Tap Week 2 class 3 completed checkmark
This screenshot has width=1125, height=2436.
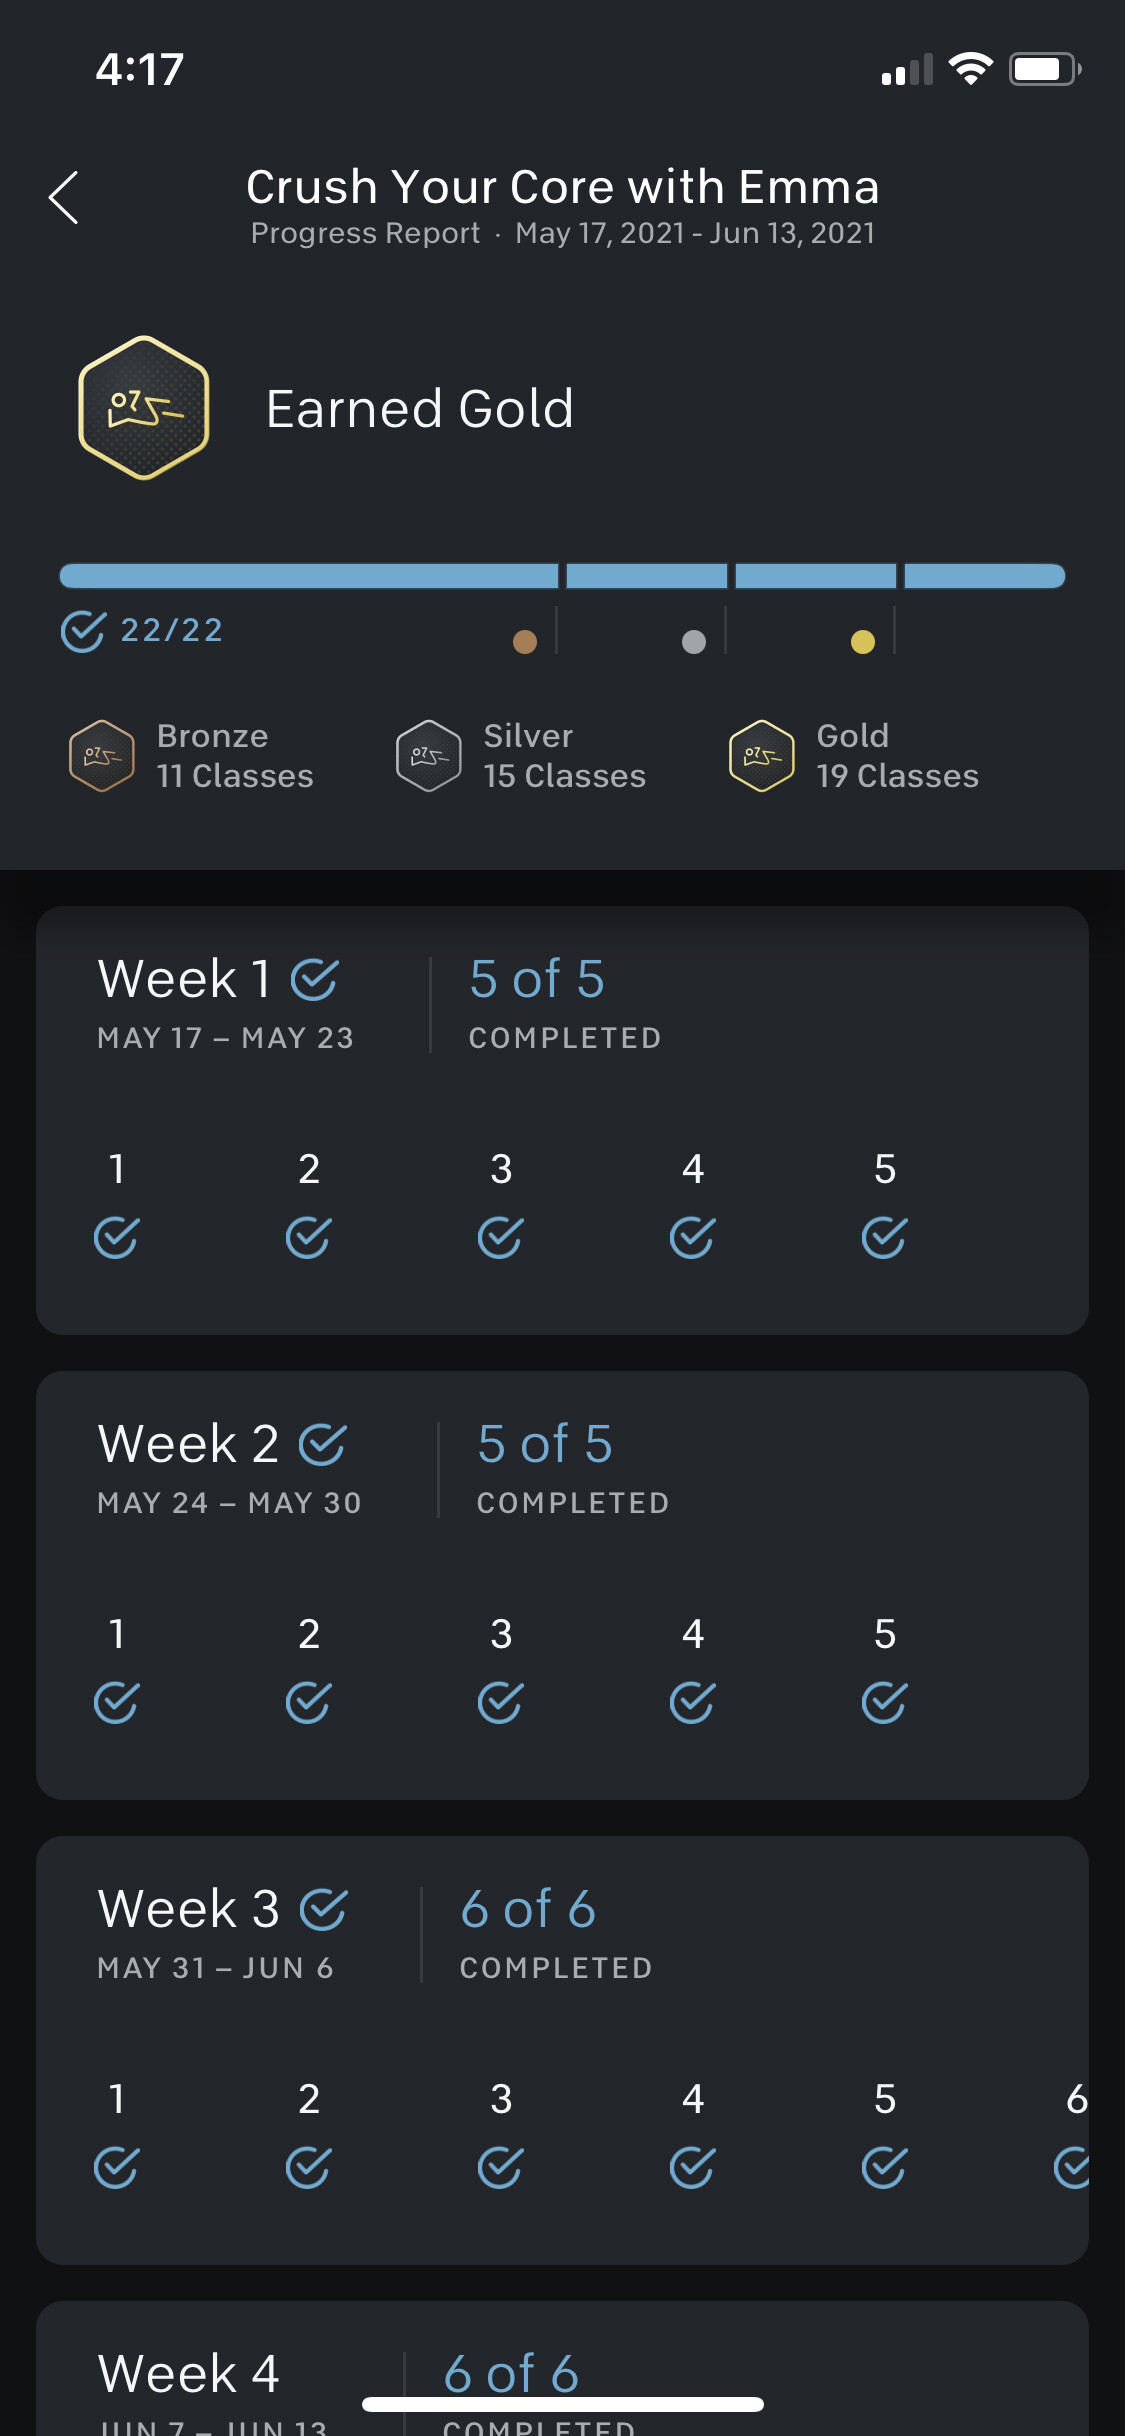pos(500,1703)
